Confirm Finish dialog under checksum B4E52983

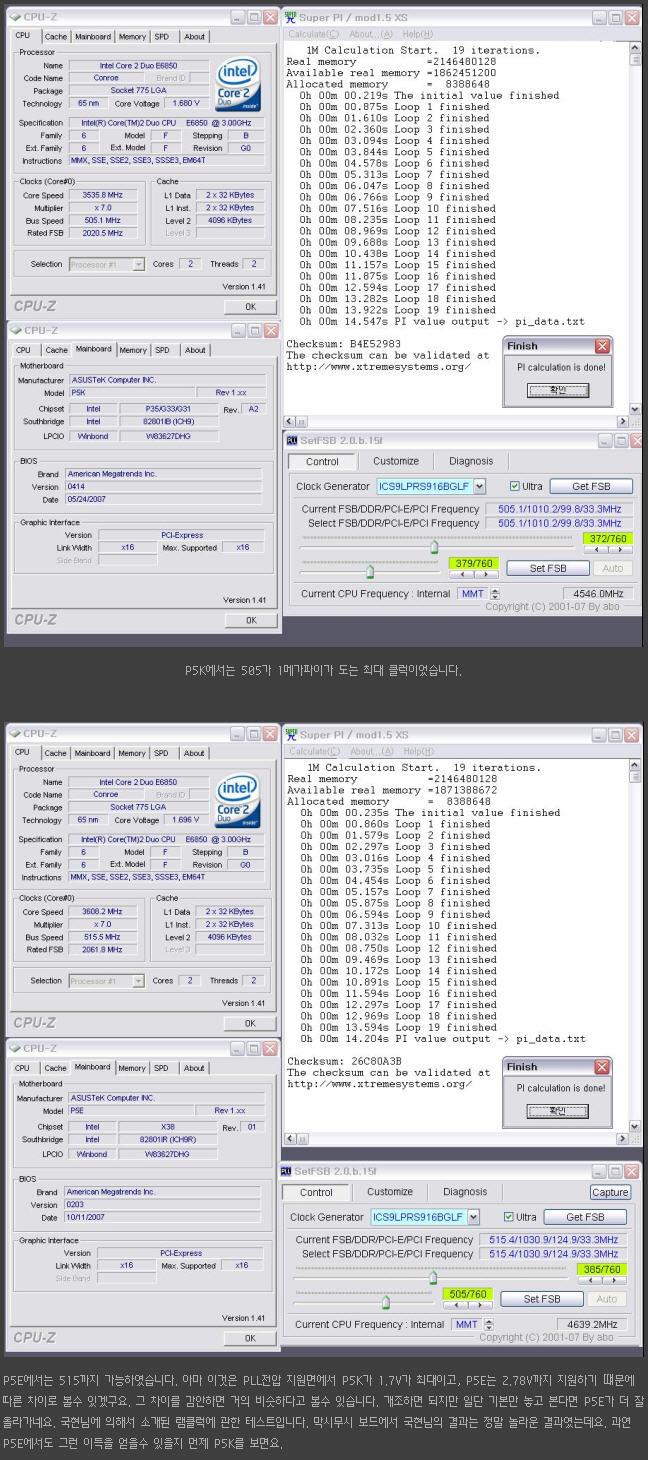[558, 390]
